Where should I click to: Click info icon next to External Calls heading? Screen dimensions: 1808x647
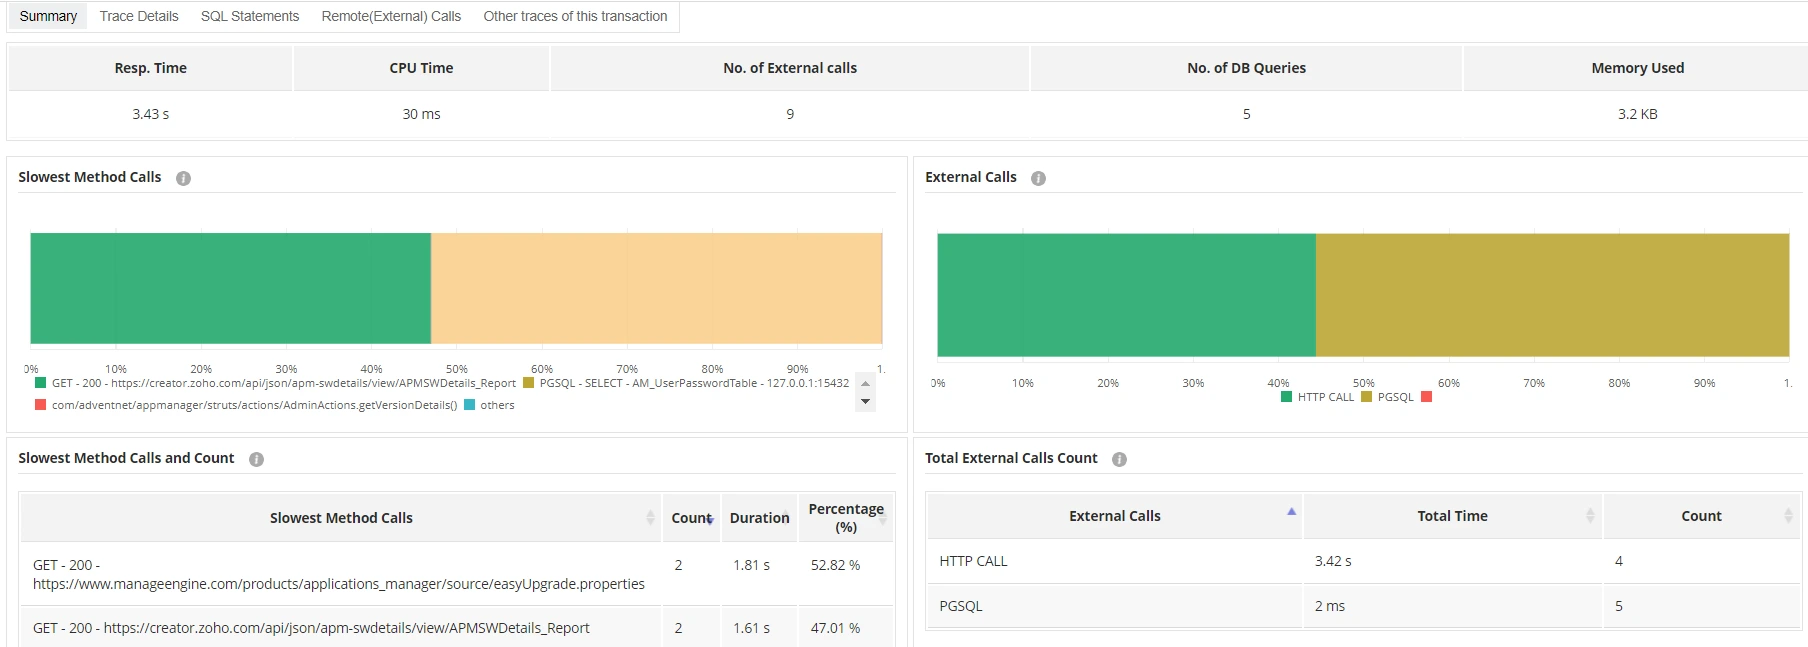point(1038,178)
